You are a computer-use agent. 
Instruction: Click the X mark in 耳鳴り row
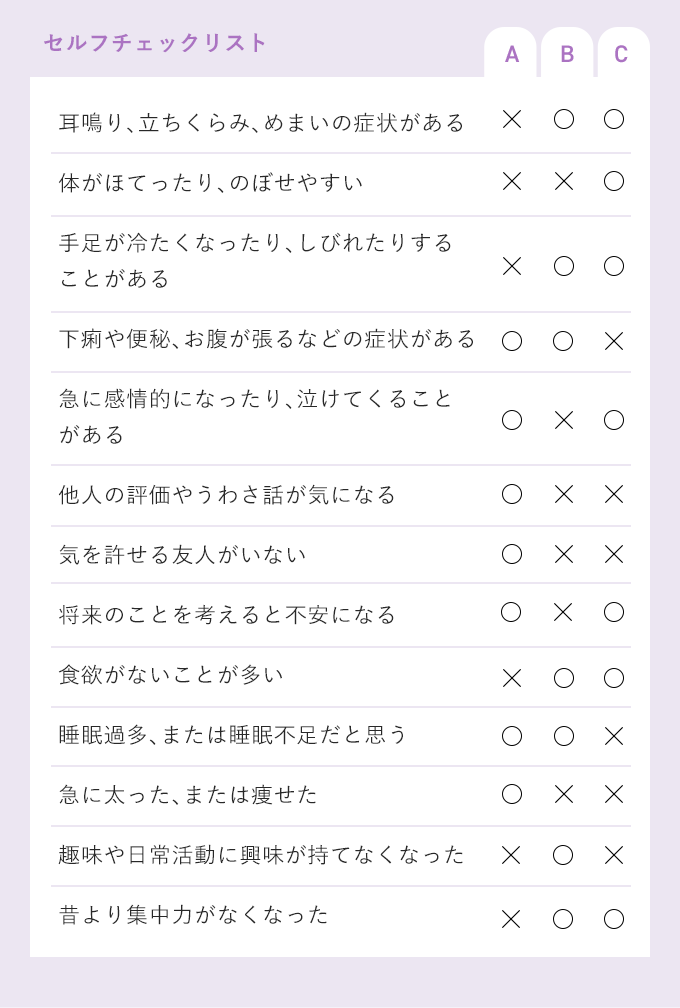click(512, 119)
